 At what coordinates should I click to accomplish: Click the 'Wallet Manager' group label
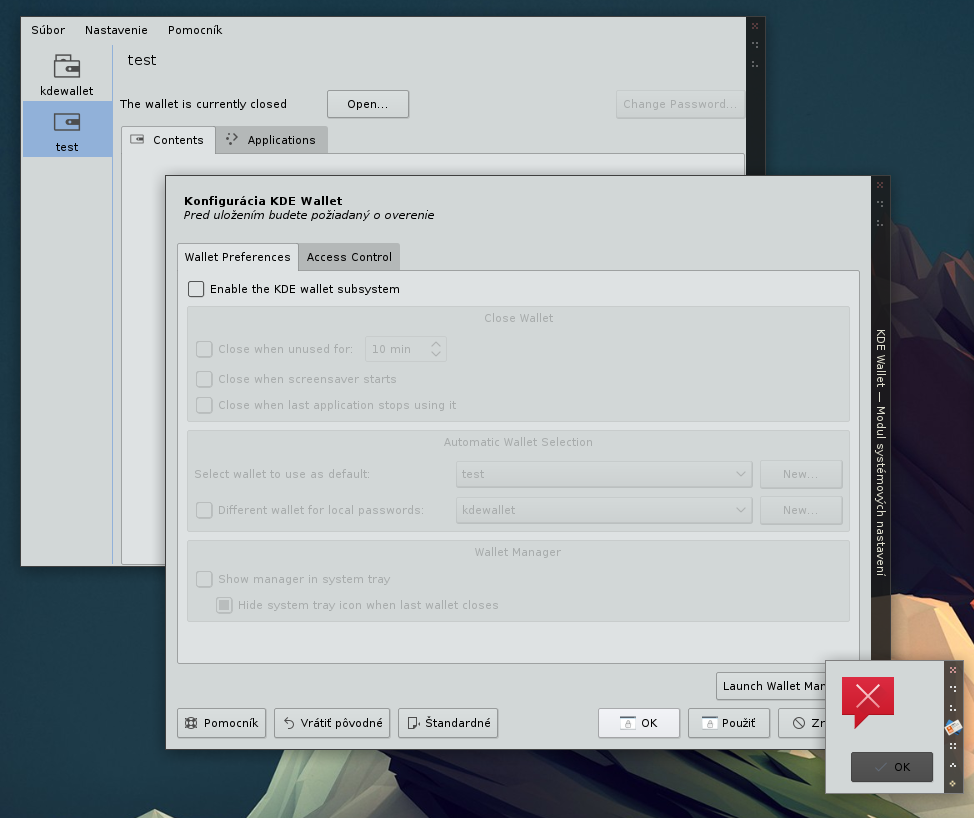pos(518,552)
